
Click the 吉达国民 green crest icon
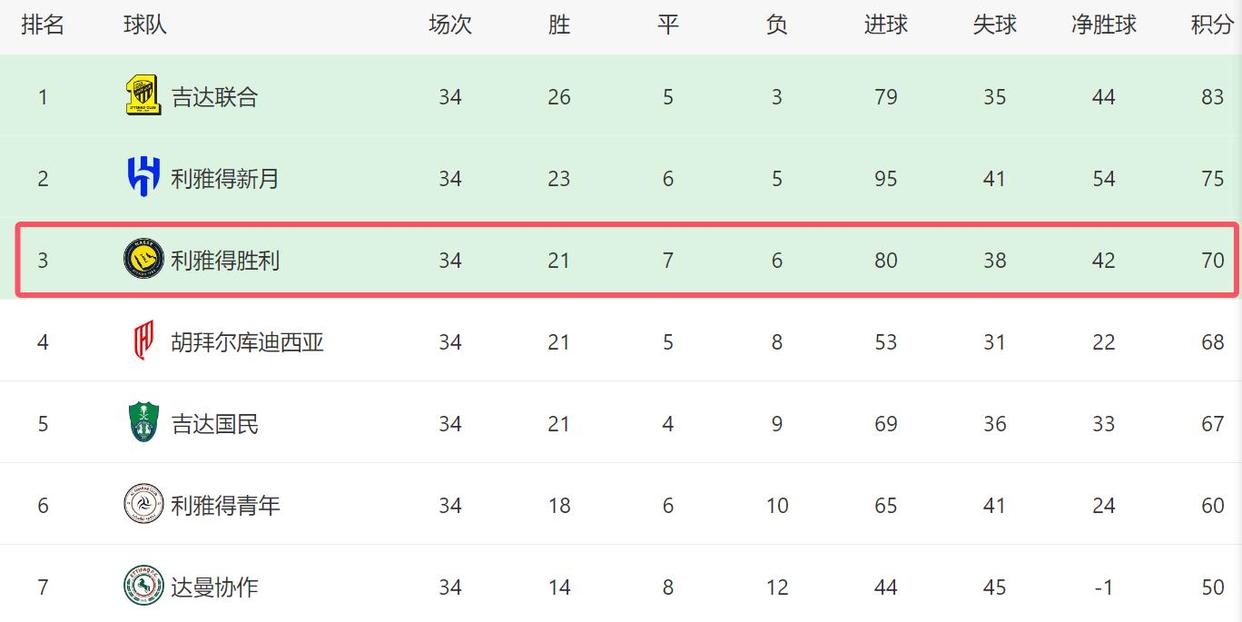[143, 423]
